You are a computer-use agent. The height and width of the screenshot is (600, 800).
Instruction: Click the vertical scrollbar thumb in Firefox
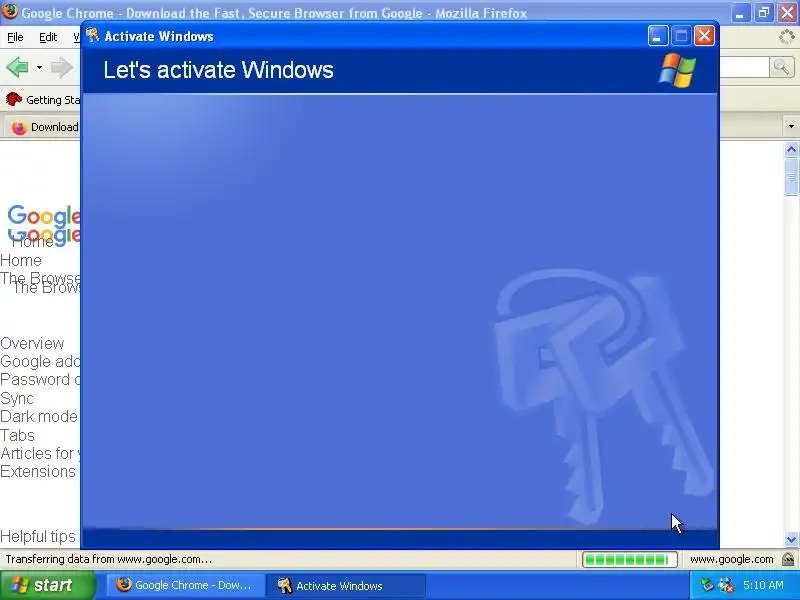pyautogui.click(x=791, y=177)
